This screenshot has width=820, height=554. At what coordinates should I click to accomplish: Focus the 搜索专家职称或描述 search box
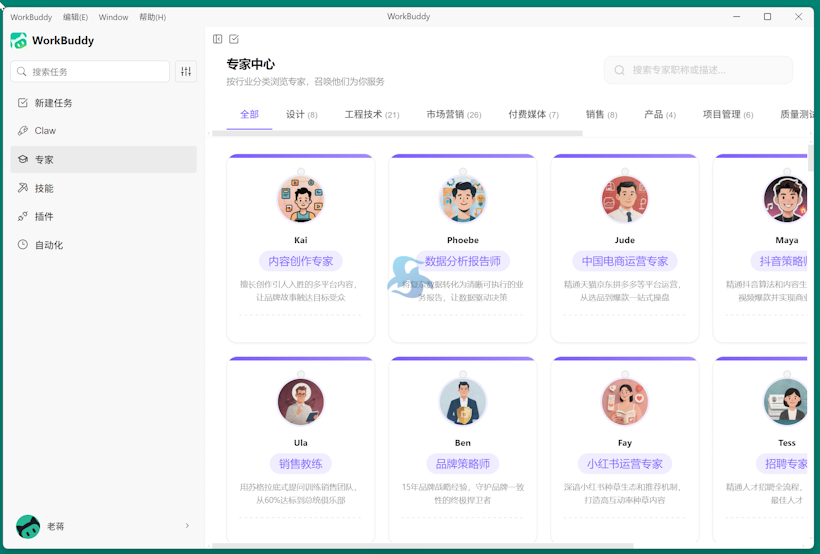point(698,70)
